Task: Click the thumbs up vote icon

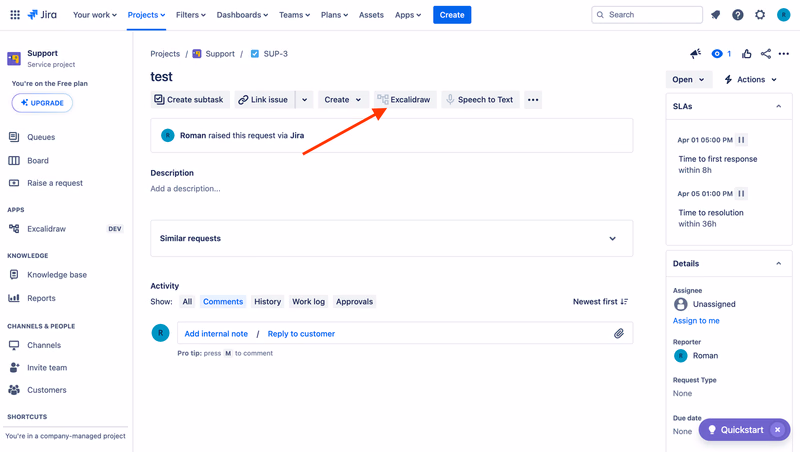Action: tap(746, 54)
